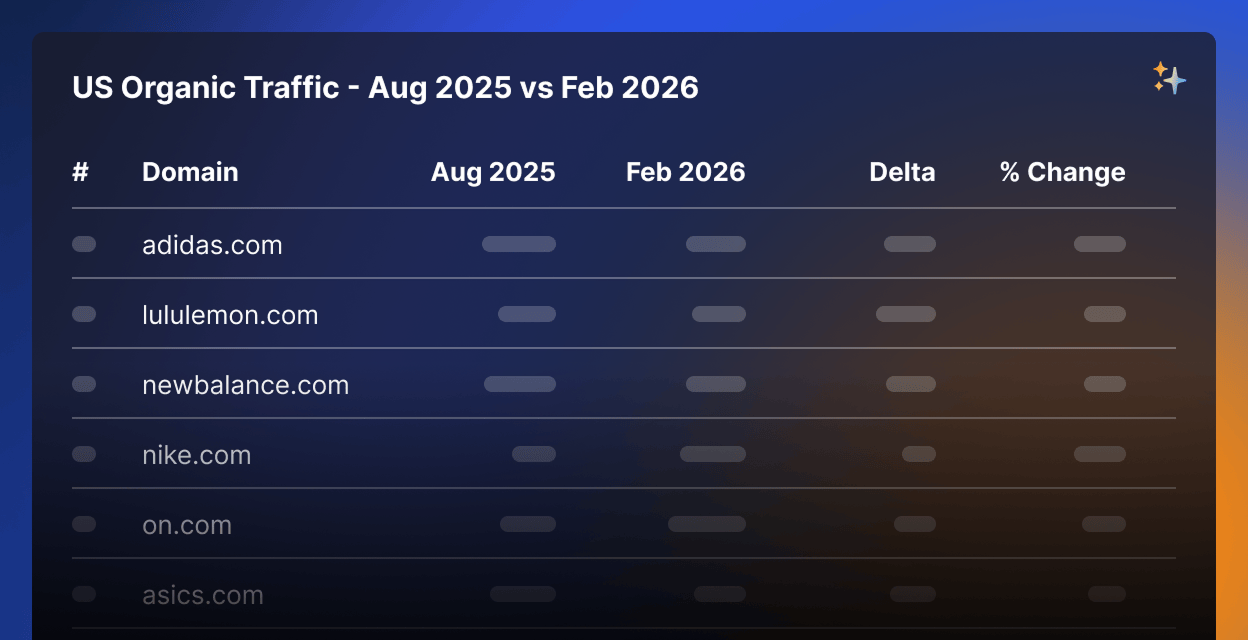Click the US Organic Traffic title

(385, 88)
